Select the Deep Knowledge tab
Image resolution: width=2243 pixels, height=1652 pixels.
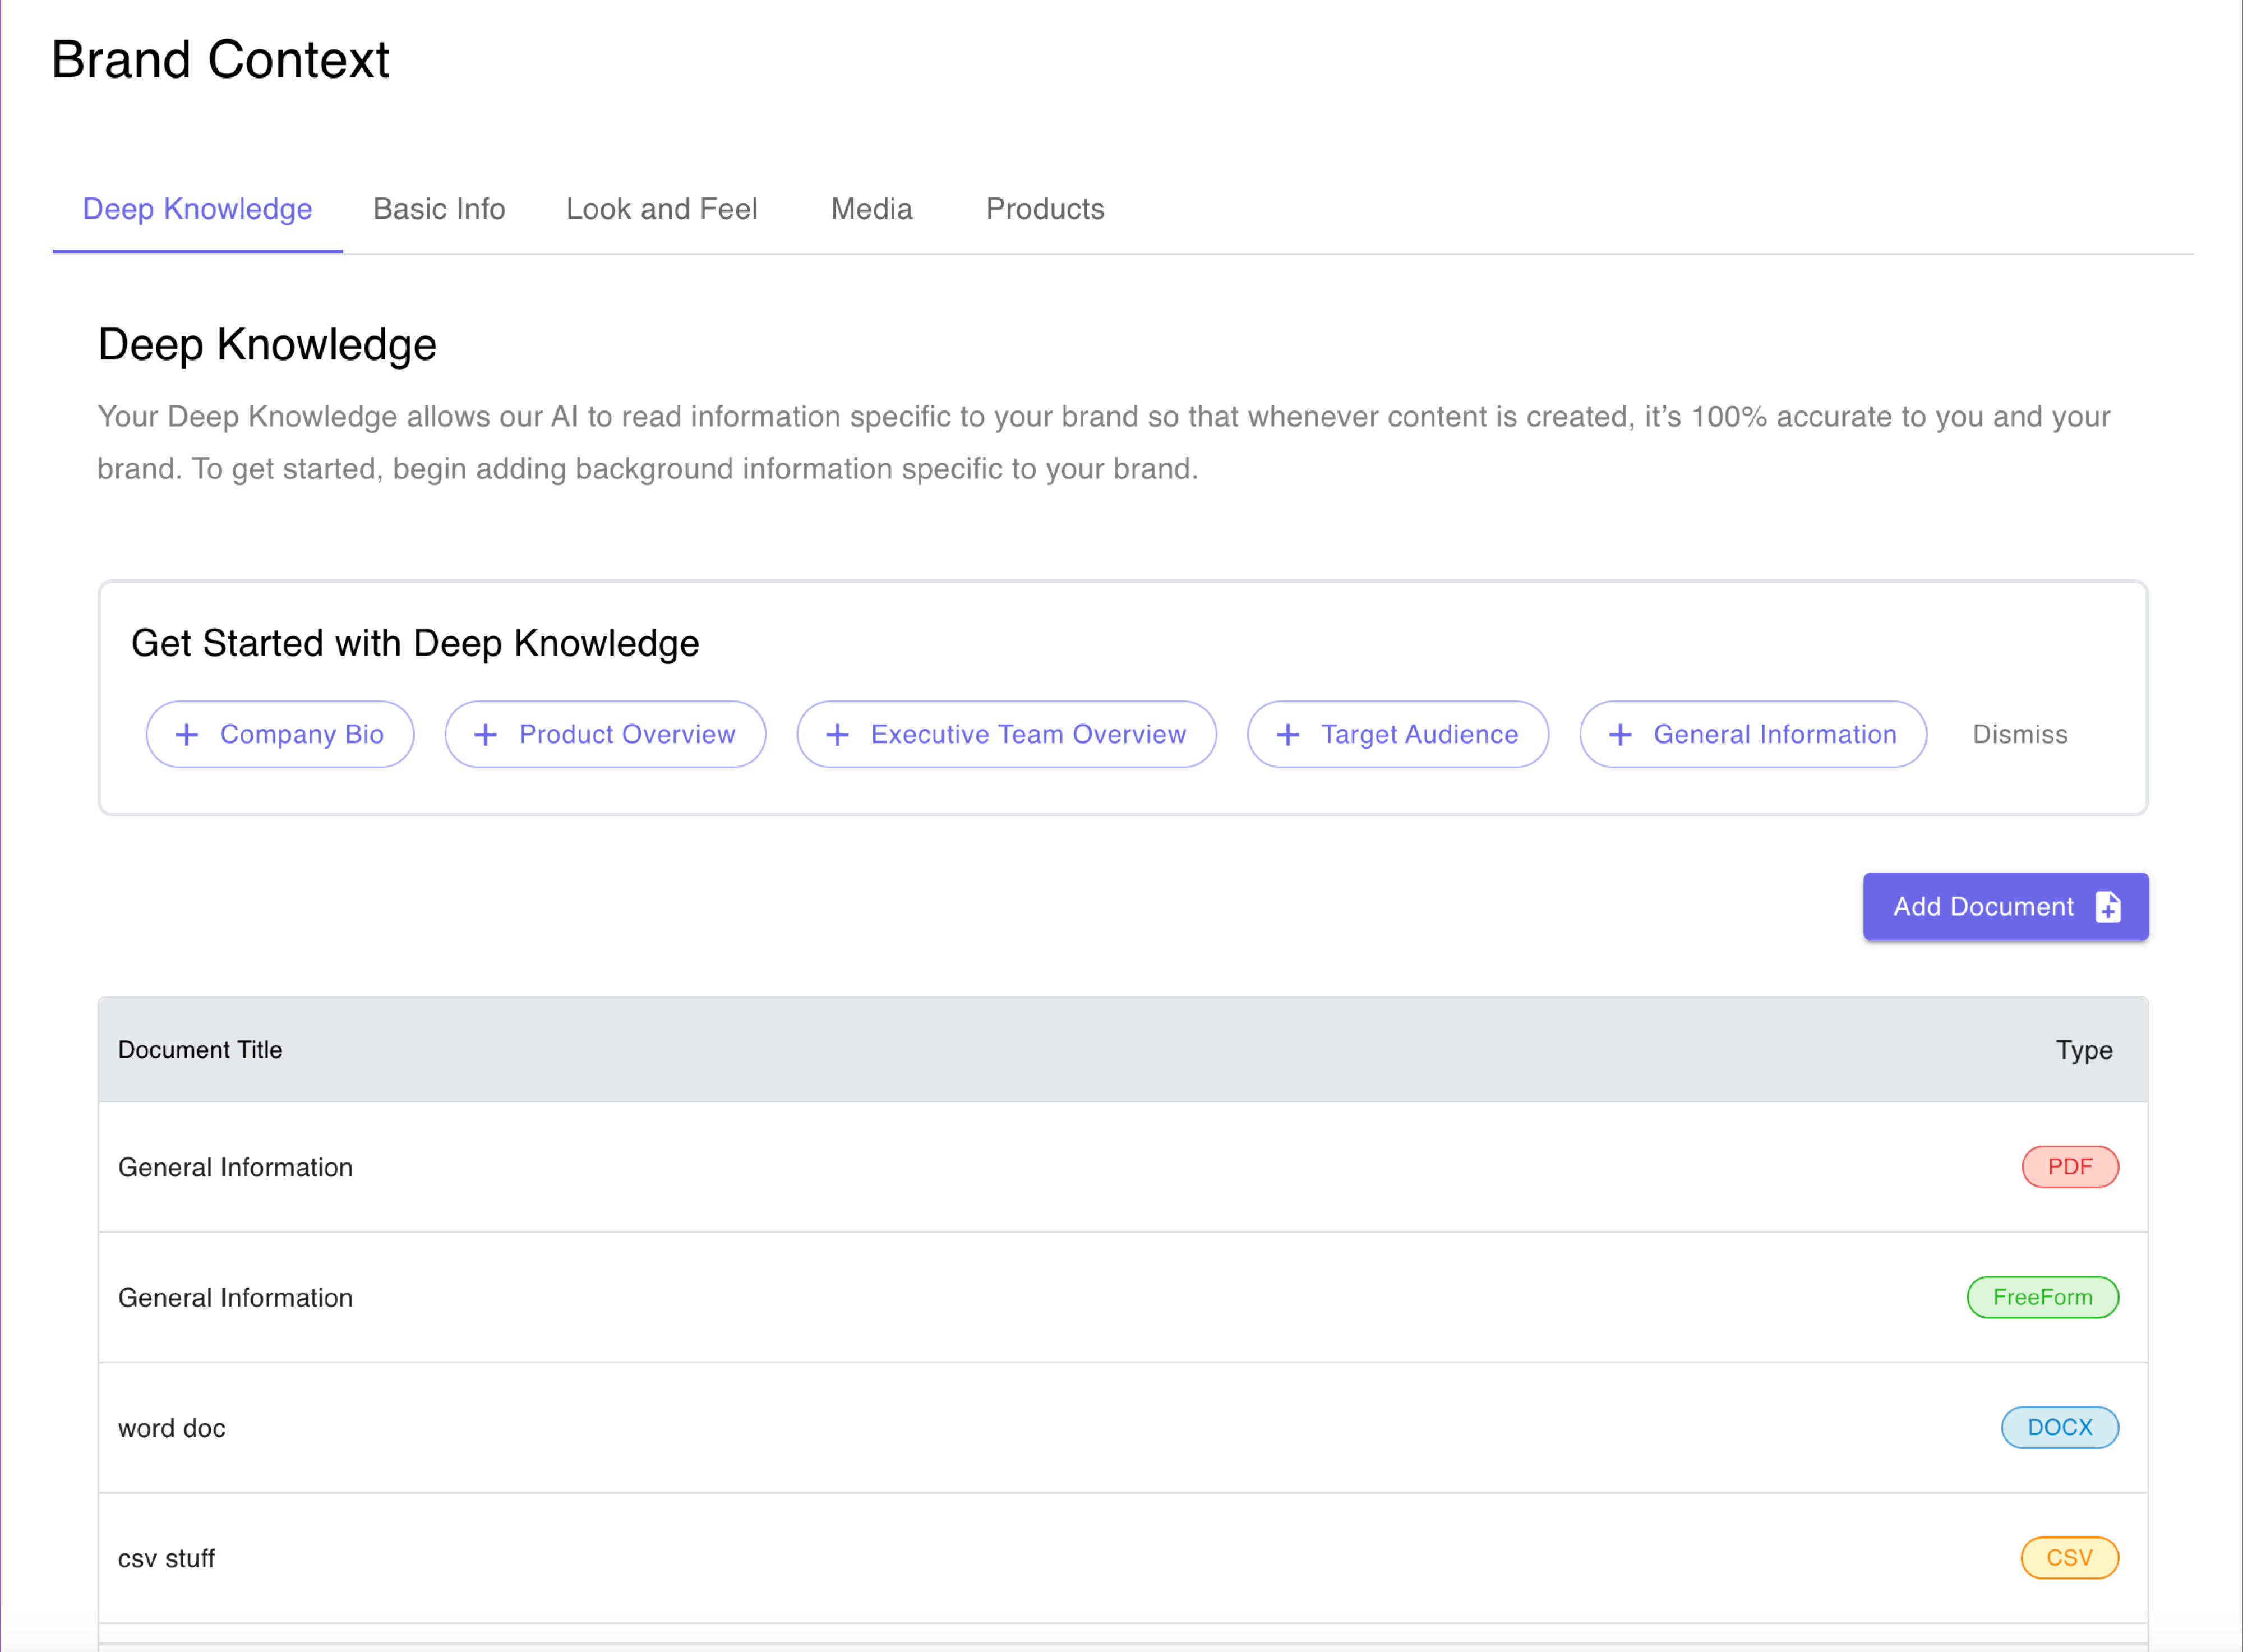[197, 209]
